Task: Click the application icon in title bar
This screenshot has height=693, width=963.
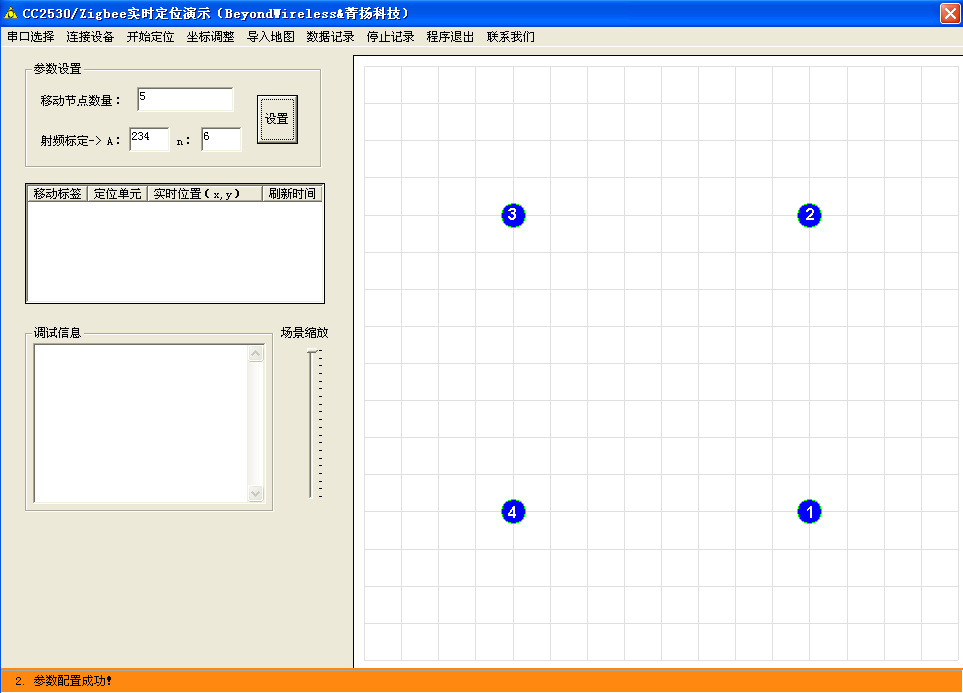Action: pyautogui.click(x=10, y=13)
